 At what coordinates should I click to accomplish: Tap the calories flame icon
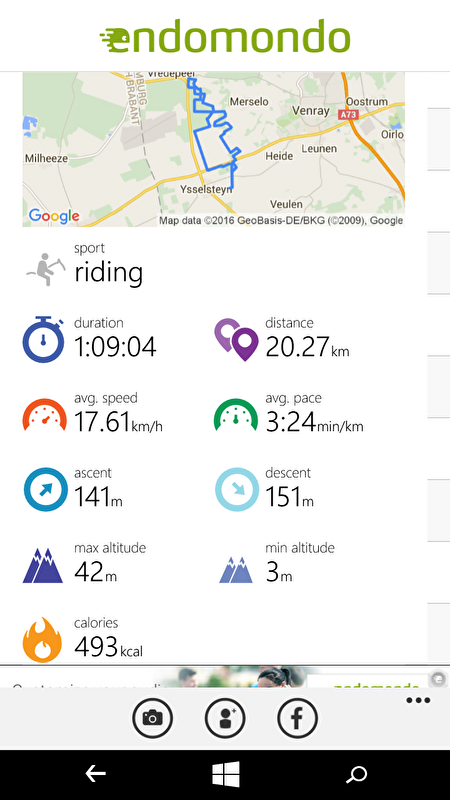[x=42, y=640]
